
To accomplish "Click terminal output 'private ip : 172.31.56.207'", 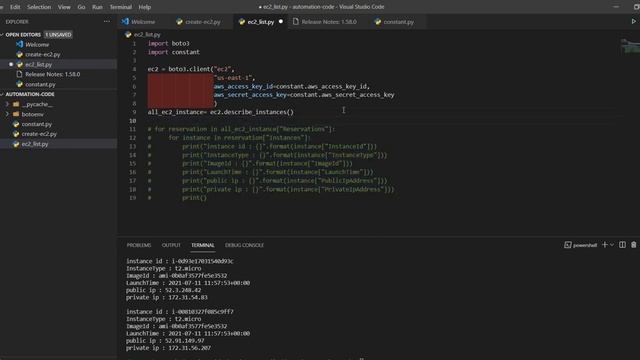I will pyautogui.click(x=169, y=348).
